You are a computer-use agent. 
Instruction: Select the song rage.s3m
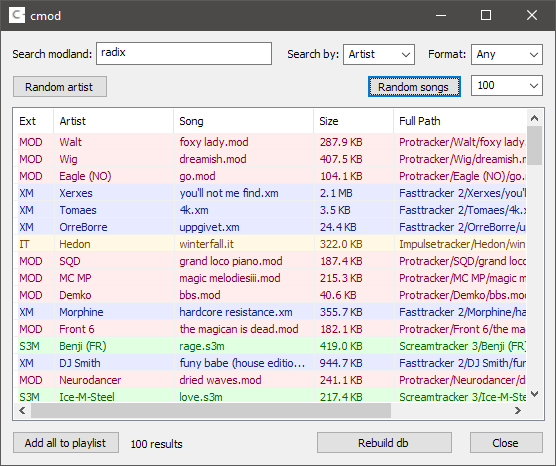point(202,346)
